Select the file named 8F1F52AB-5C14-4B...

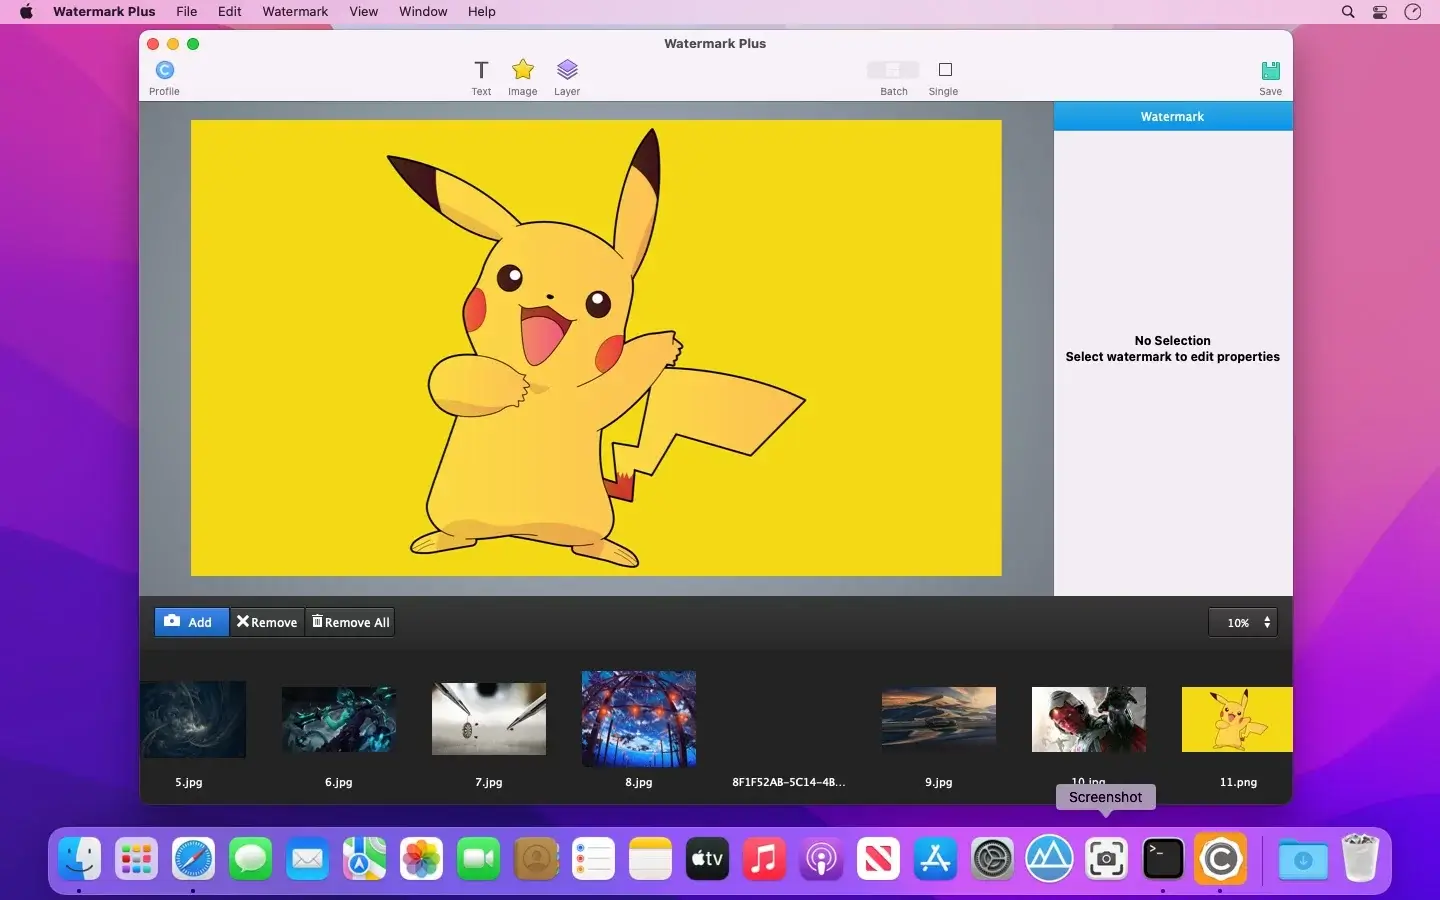pos(789,782)
